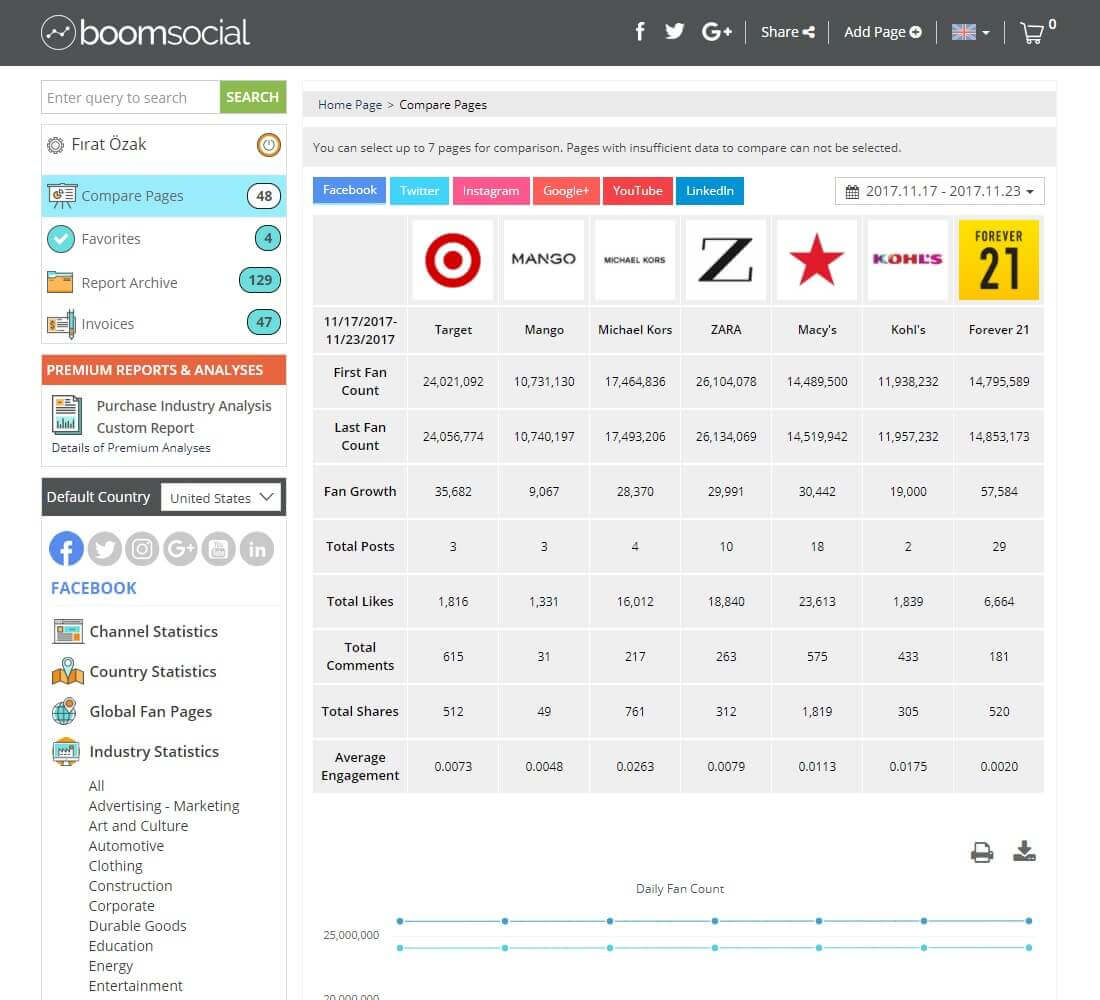Viewport: 1100px width, 1000px height.
Task: Click Custom Report link
Action: 145,428
